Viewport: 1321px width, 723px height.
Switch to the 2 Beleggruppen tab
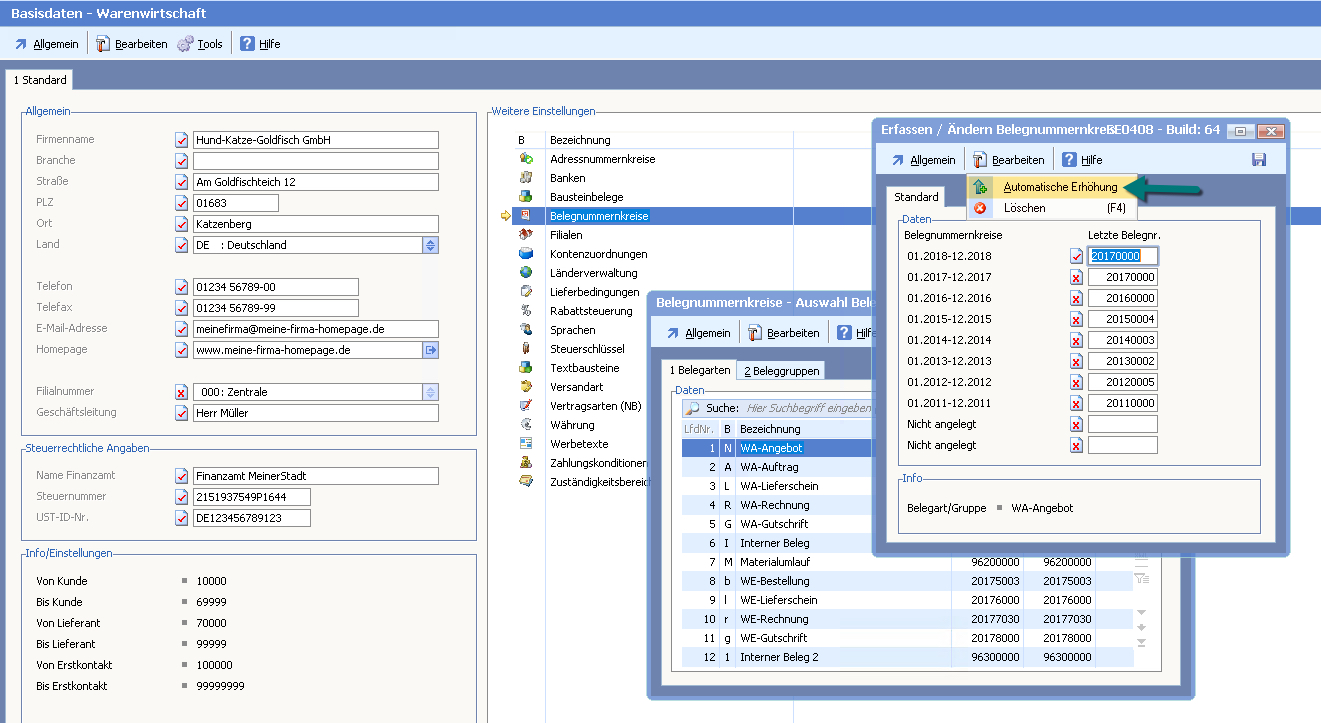click(x=781, y=371)
